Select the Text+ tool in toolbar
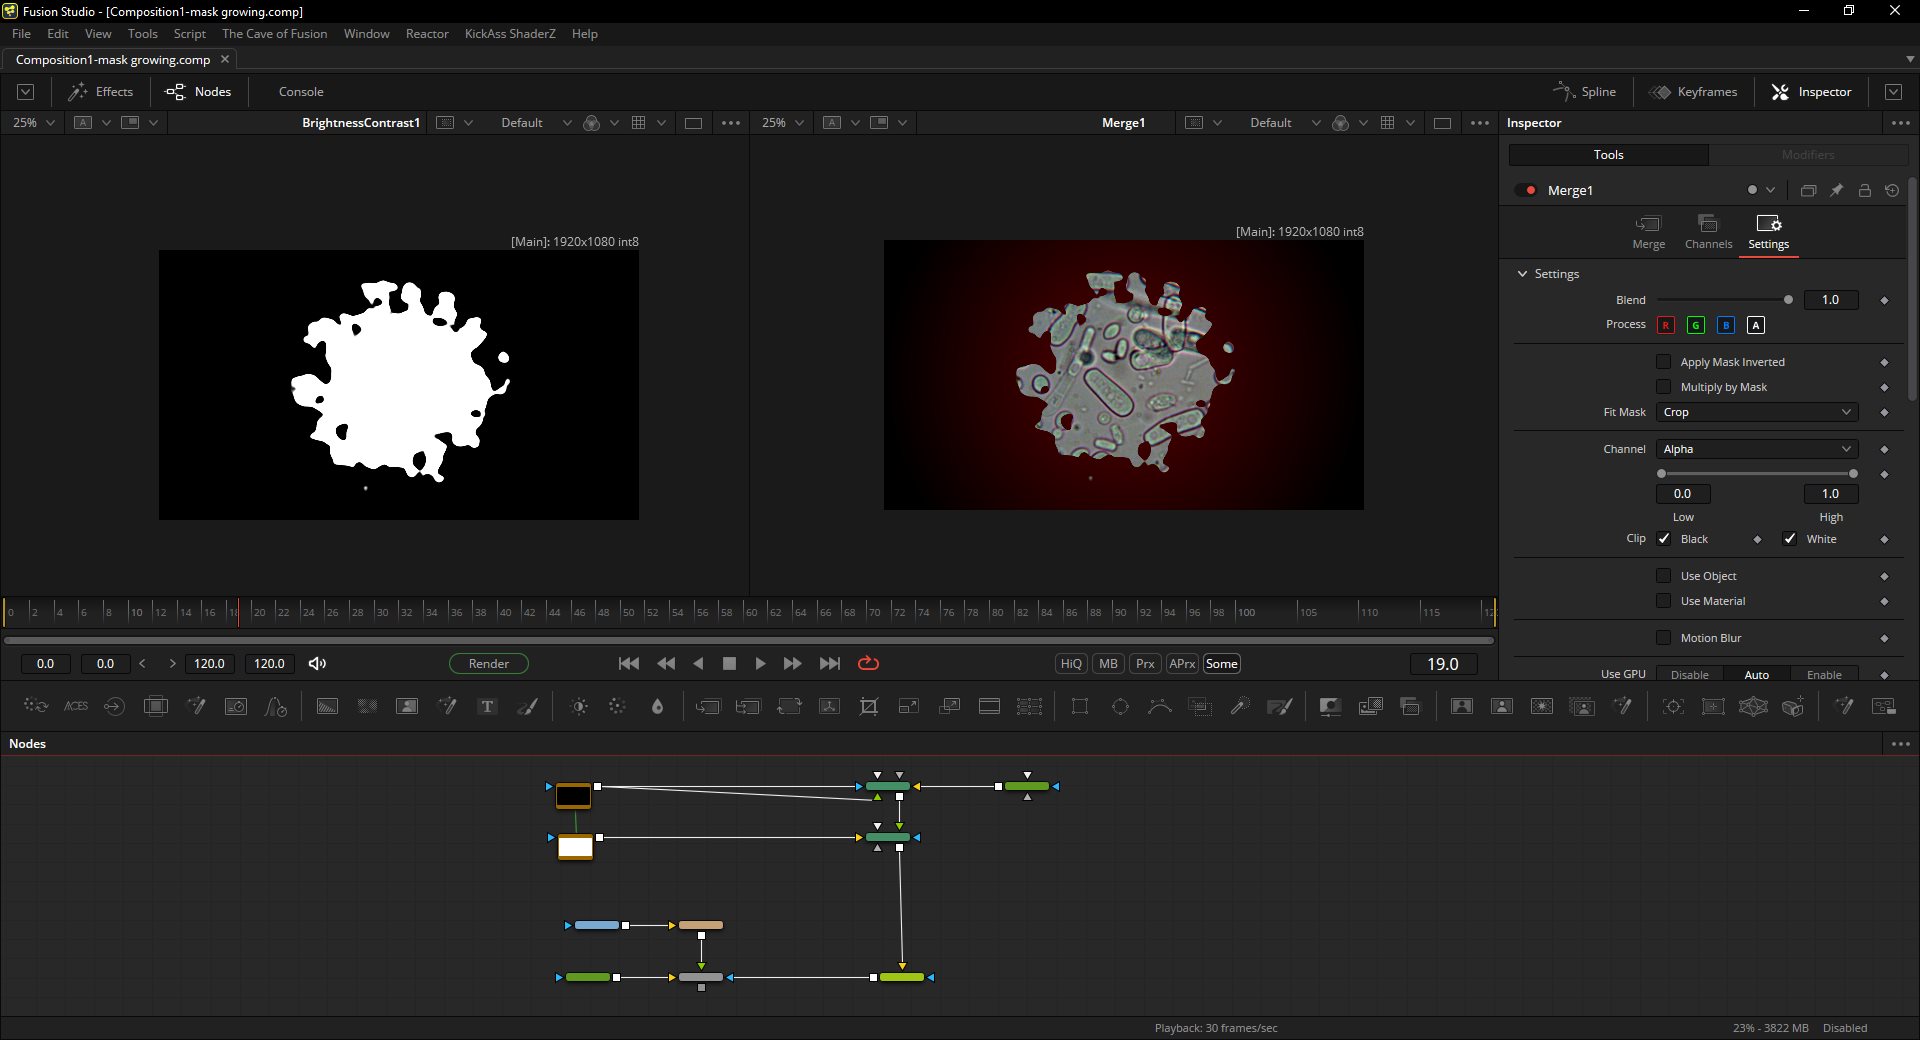The width and height of the screenshot is (1920, 1040). 487,706
